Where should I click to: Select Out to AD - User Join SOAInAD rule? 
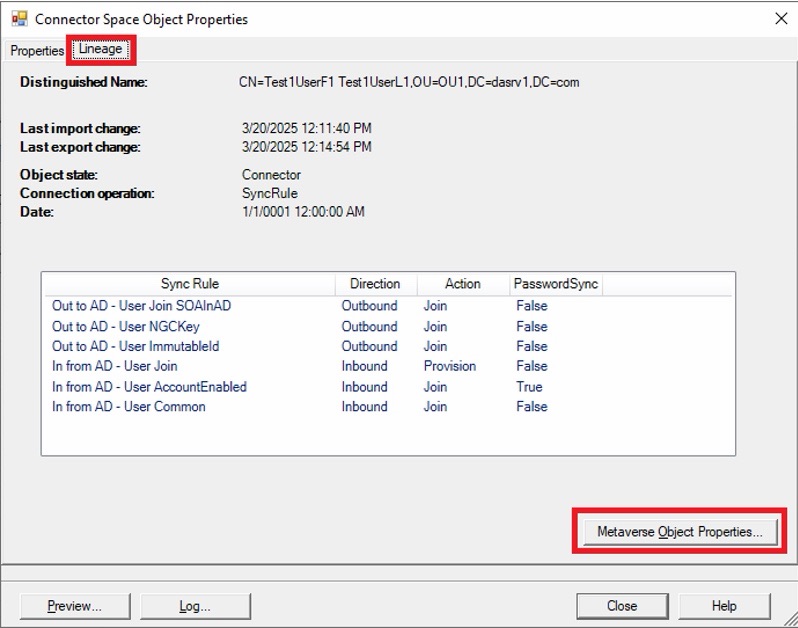coord(141,306)
